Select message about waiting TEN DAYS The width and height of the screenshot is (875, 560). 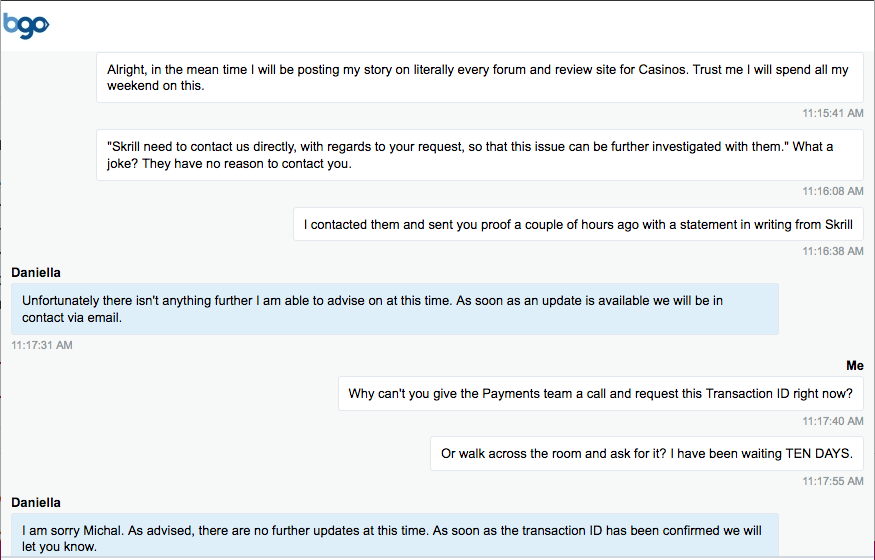[x=647, y=453]
